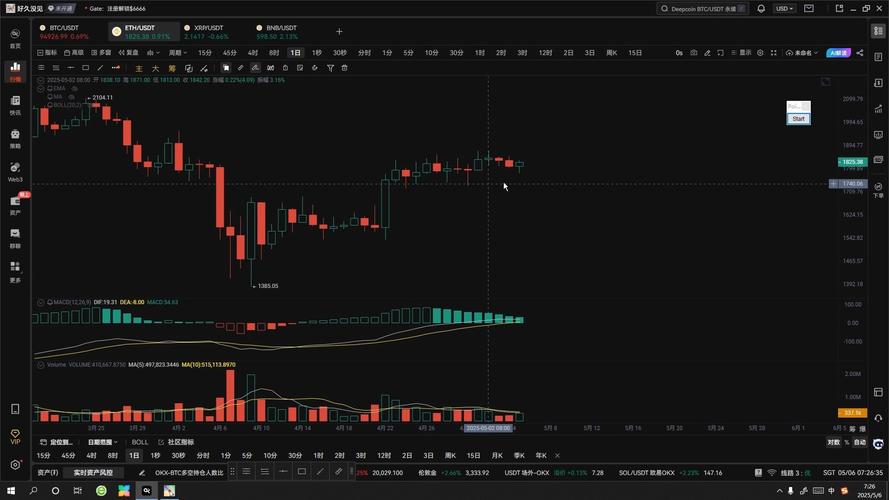The image size is (889, 500).
Task: Click the share icon beside AI button
Action: [x=860, y=53]
